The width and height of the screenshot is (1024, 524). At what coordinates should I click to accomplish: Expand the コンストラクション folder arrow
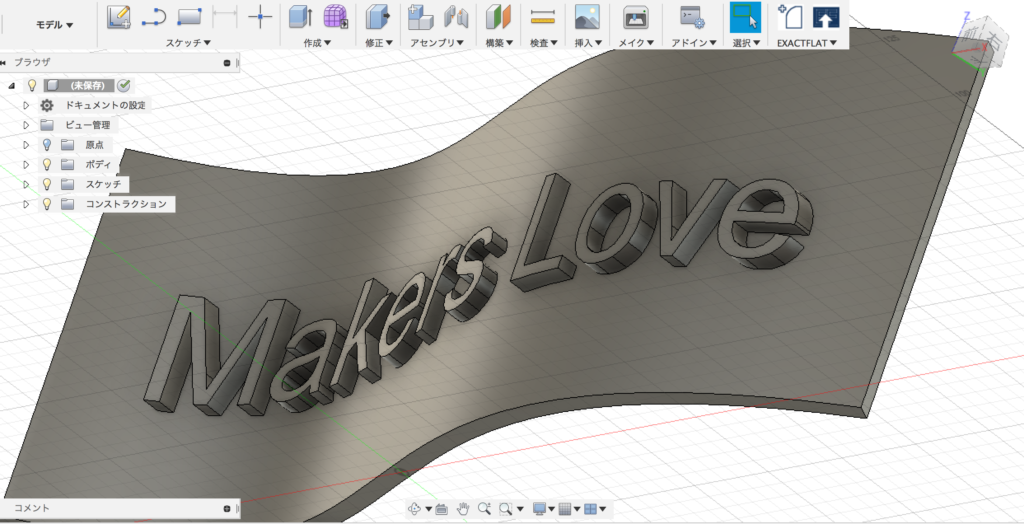tap(27, 204)
